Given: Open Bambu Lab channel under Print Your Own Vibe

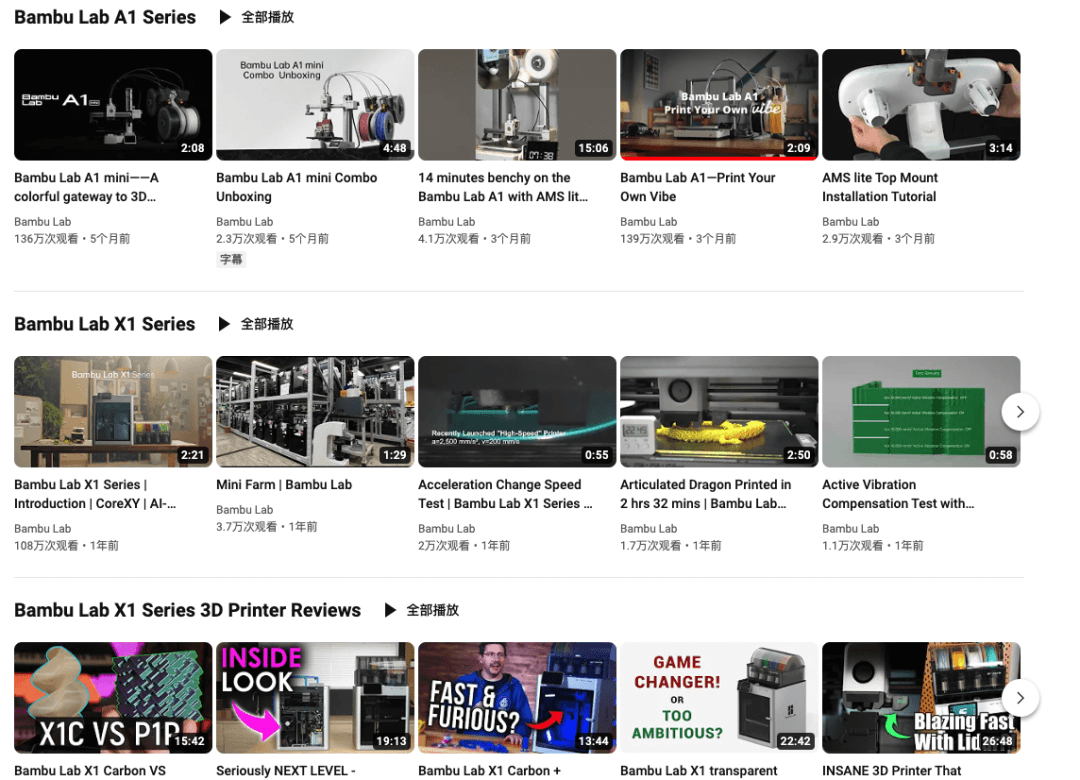Looking at the screenshot, I should point(649,222).
